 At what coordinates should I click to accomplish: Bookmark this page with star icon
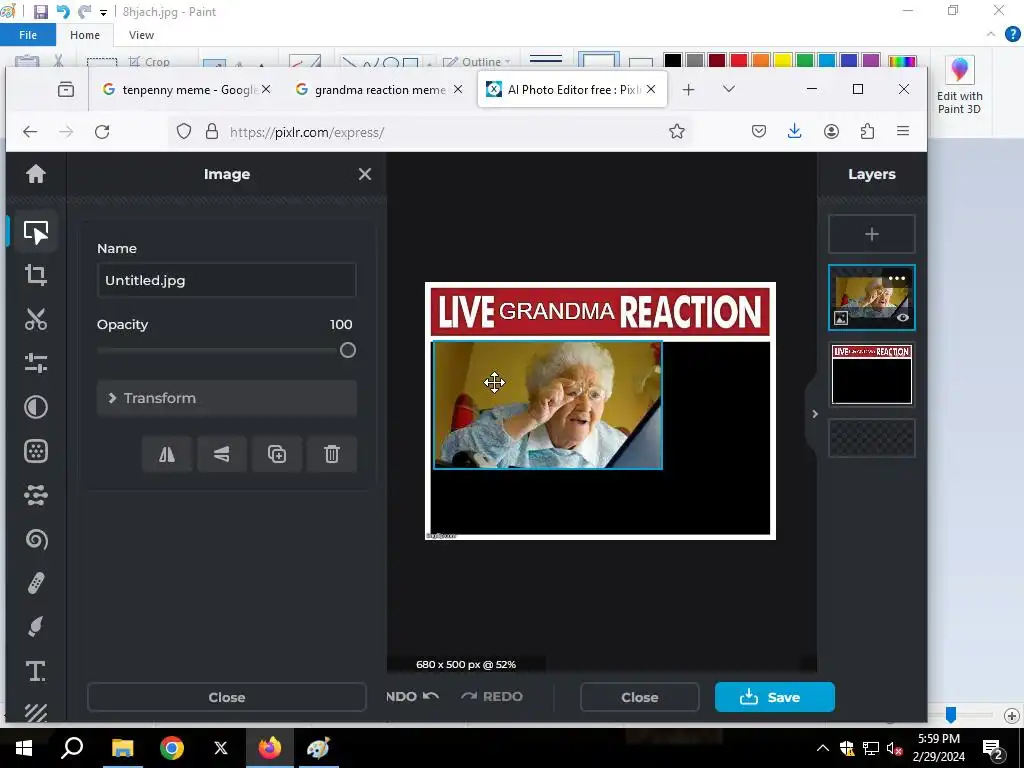pos(677,132)
